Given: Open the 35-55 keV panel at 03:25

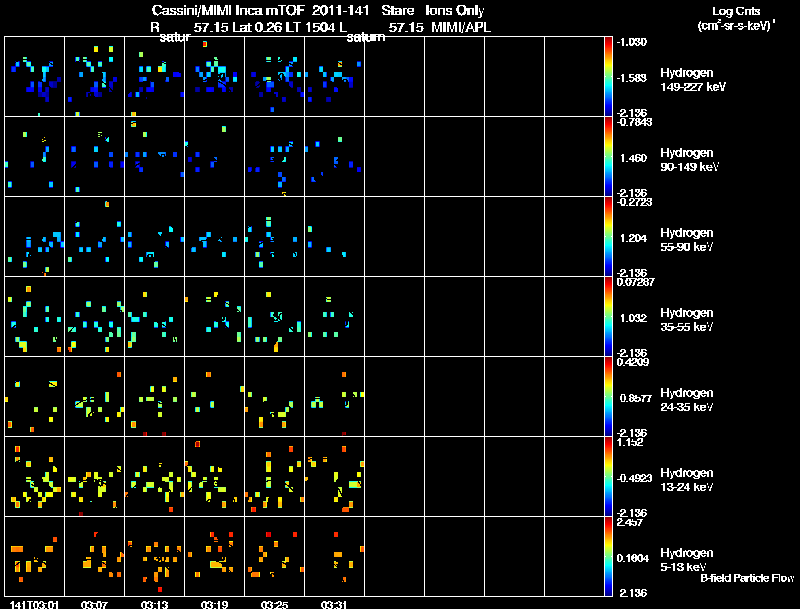Looking at the screenshot, I should coord(274,317).
